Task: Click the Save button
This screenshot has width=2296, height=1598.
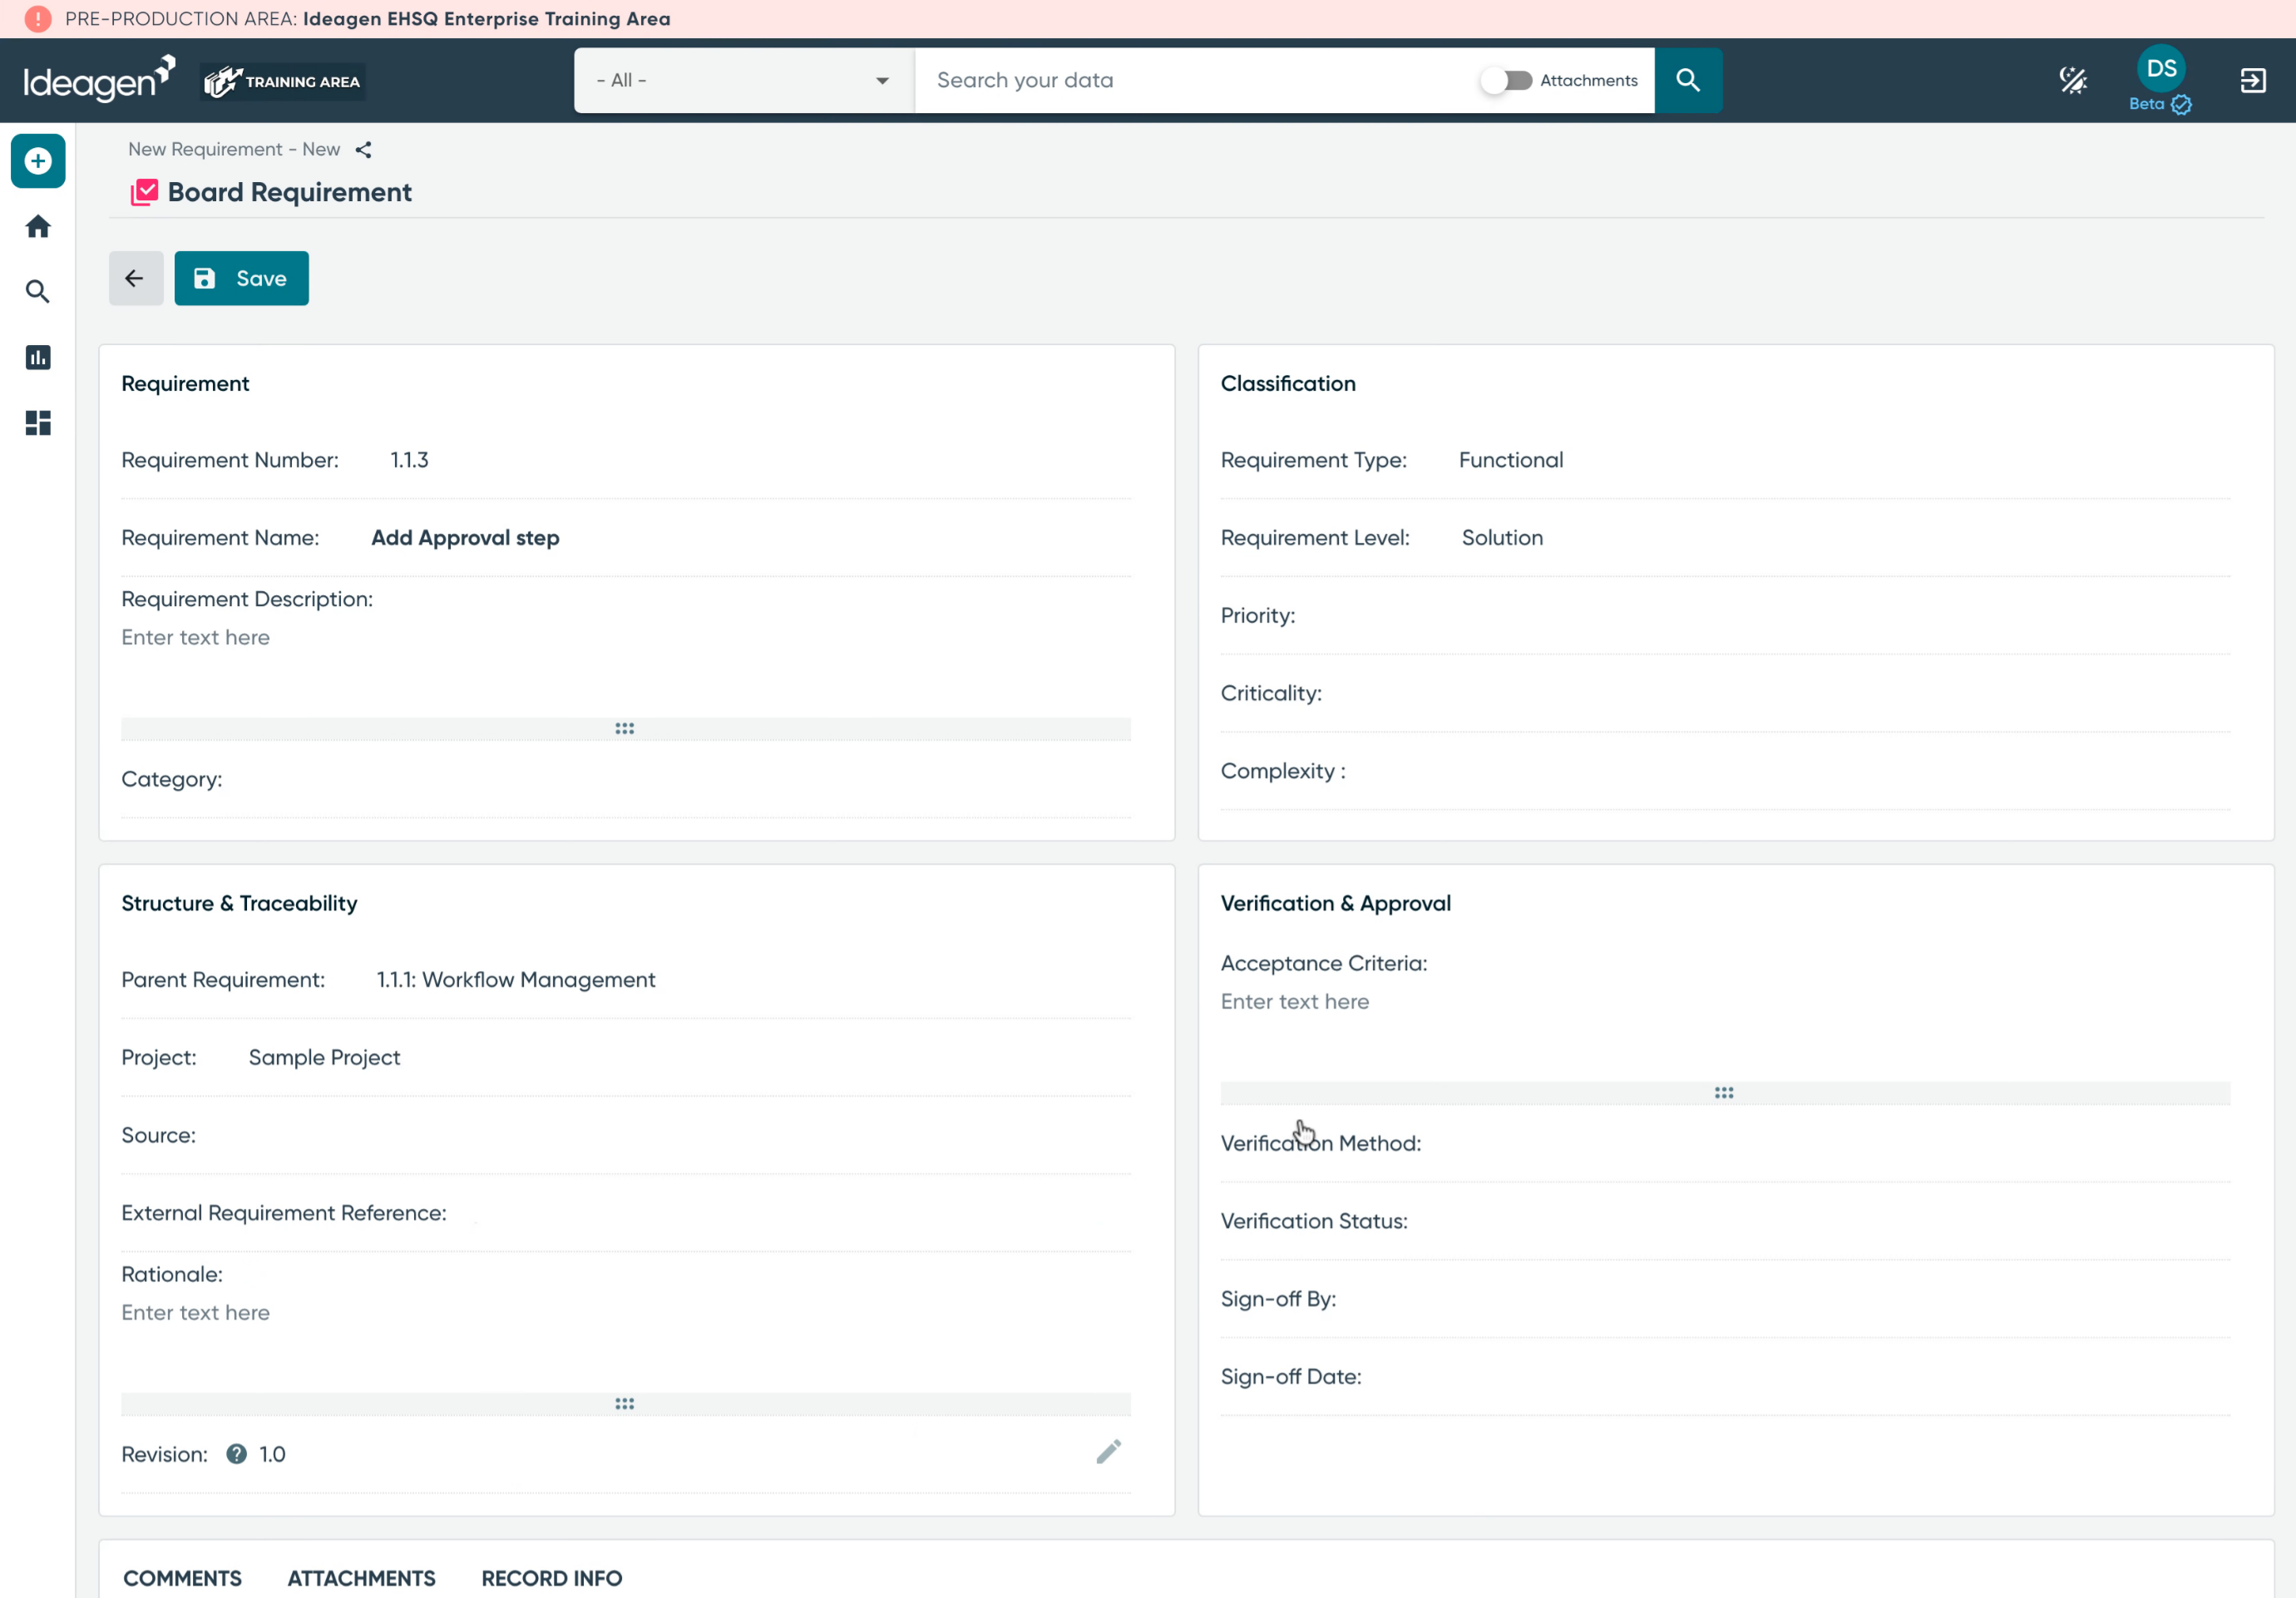Action: coord(241,279)
